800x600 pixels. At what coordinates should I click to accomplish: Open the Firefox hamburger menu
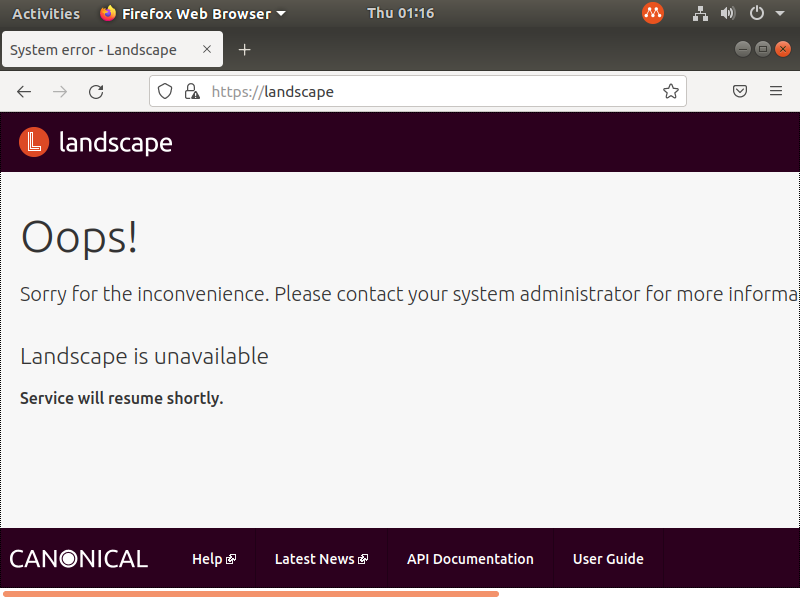coord(776,91)
